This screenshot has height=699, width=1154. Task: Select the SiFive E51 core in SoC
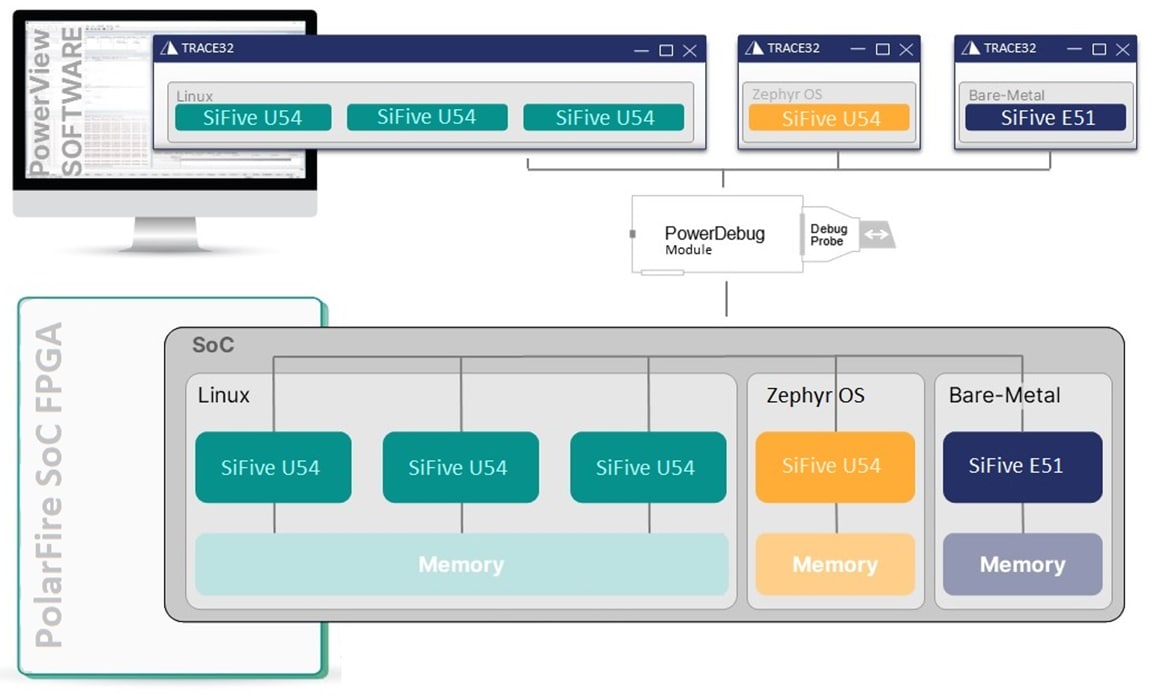[x=1022, y=467]
